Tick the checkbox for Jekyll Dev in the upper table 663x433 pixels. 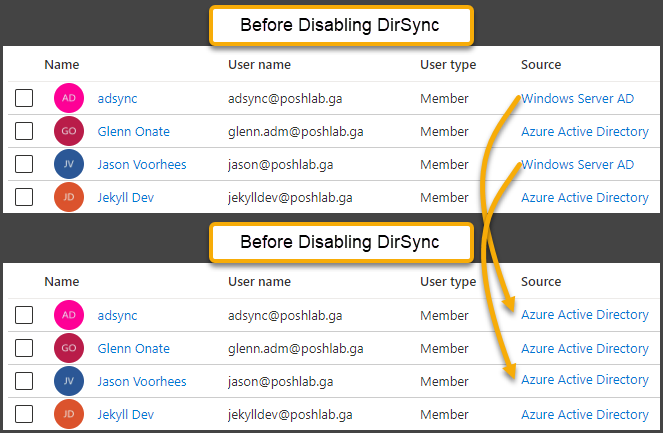pyautogui.click(x=24, y=197)
